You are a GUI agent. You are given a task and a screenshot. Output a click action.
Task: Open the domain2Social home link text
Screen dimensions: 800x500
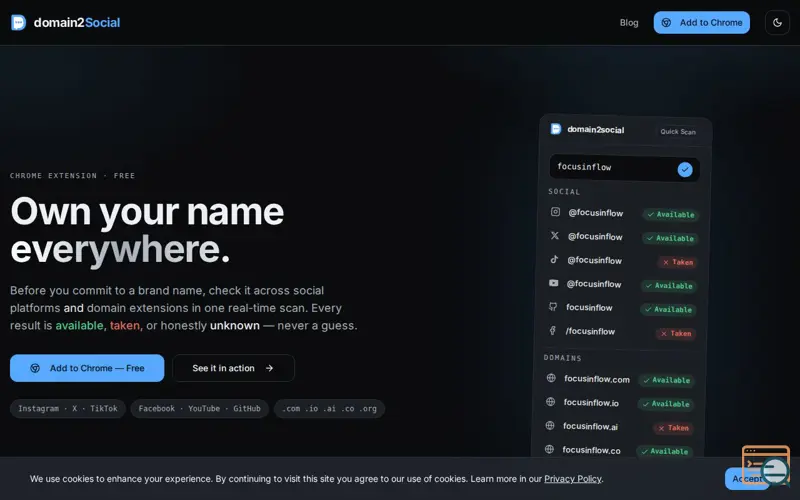77,22
